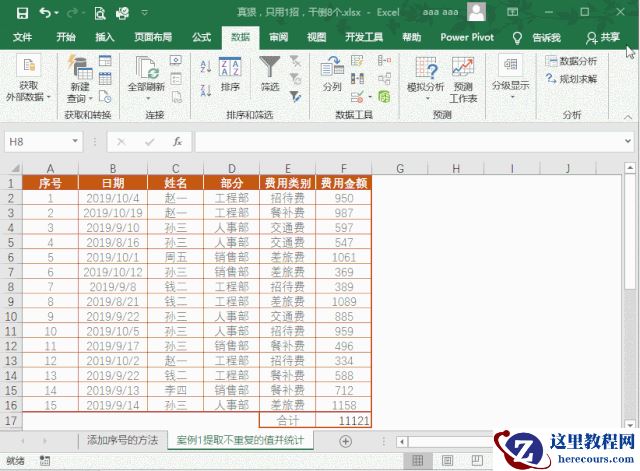Click the Remove Duplicates icon
Screen dimensions: 640x471
pyautogui.click(x=357, y=78)
